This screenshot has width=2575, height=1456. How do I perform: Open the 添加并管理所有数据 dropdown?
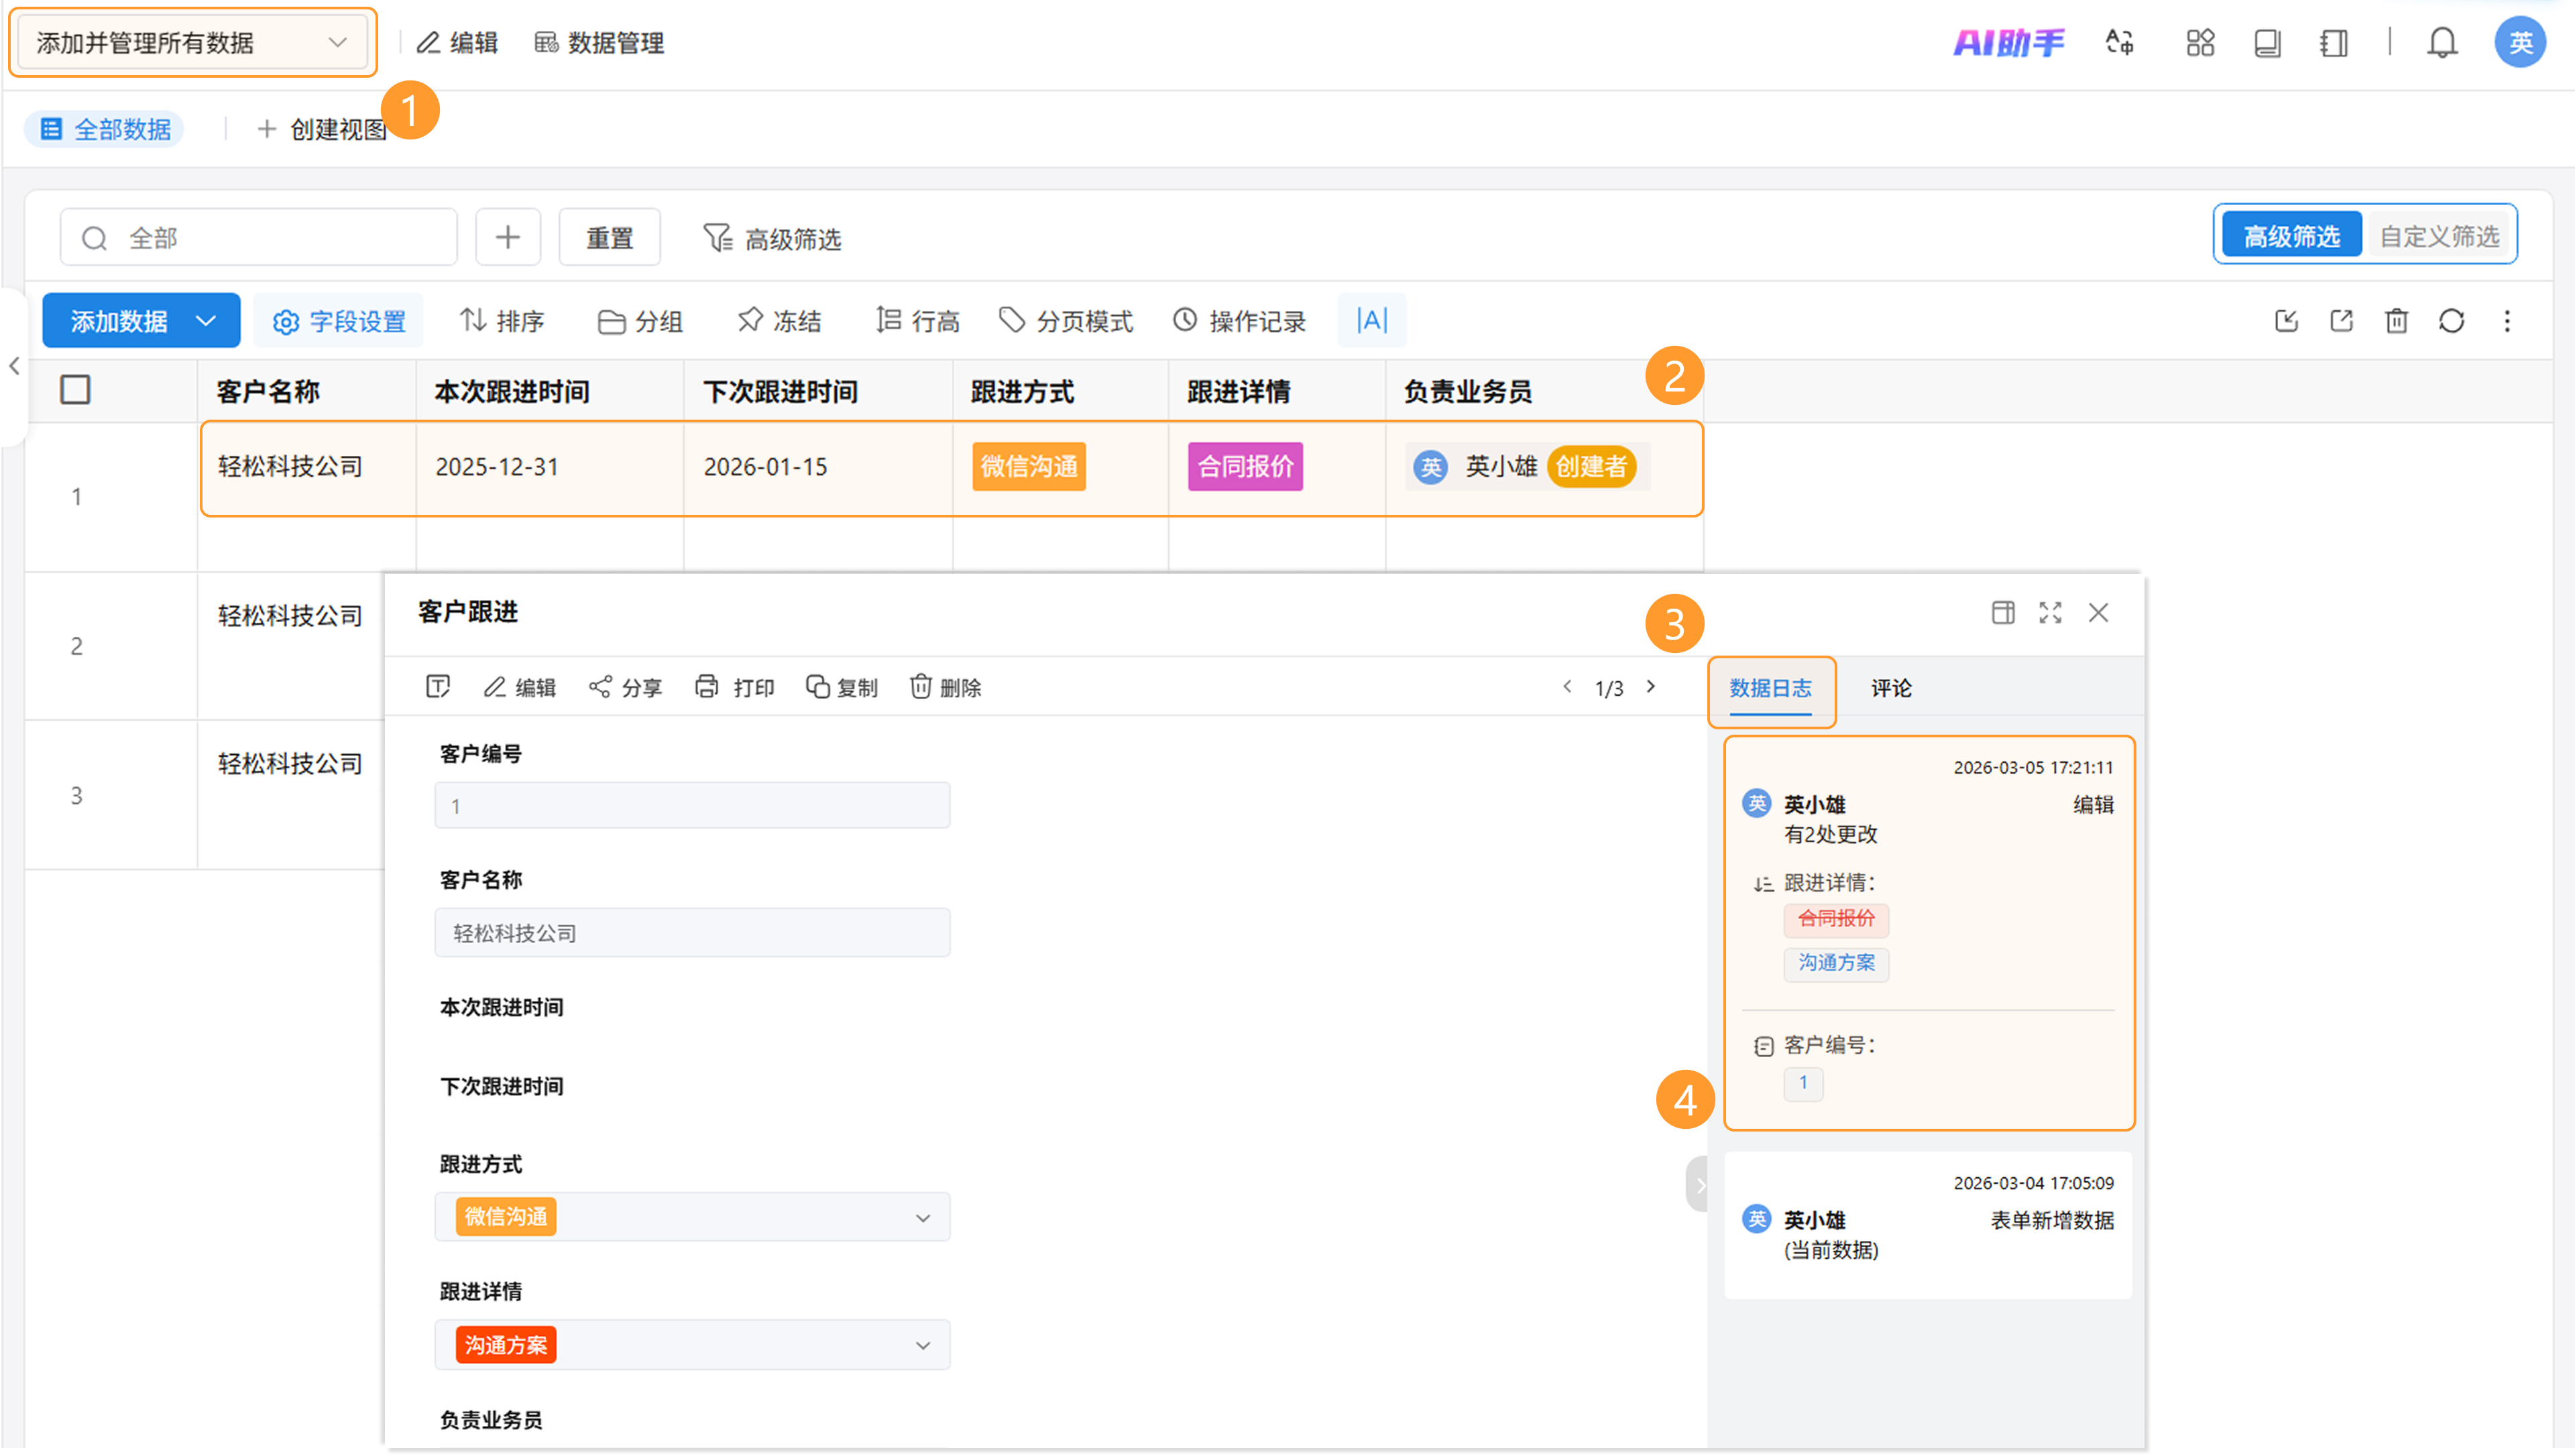click(x=192, y=43)
